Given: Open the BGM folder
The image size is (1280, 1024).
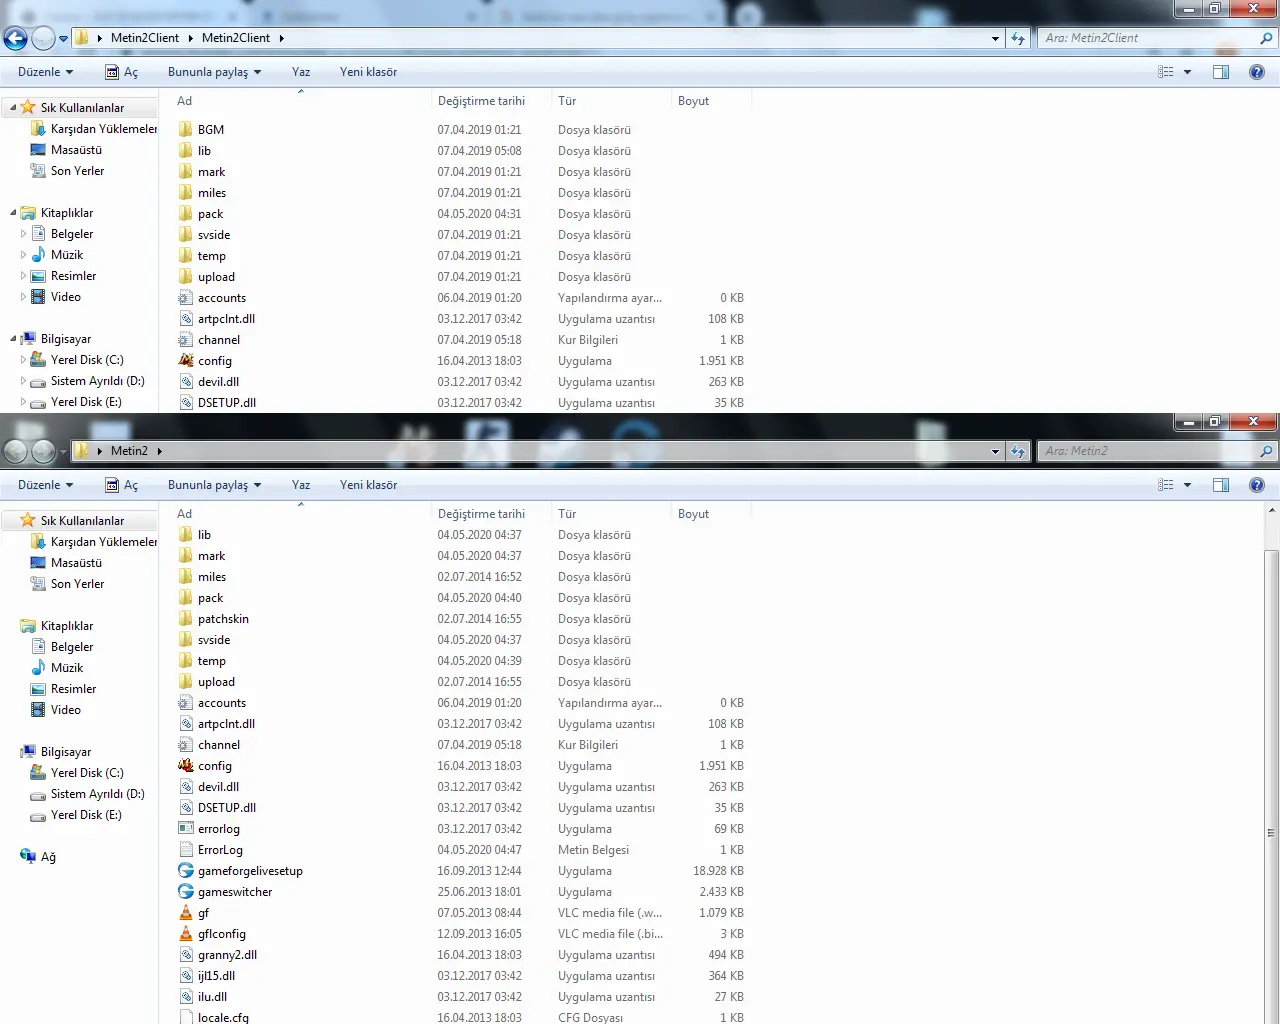Looking at the screenshot, I should (x=210, y=130).
